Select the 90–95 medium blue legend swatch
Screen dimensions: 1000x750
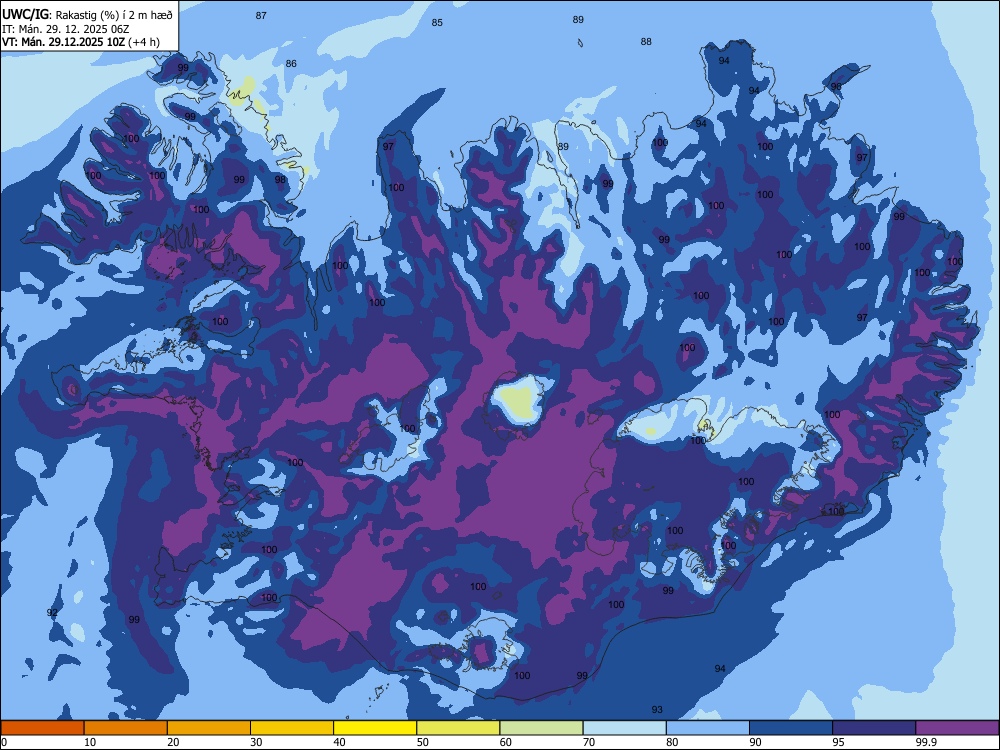791,728
